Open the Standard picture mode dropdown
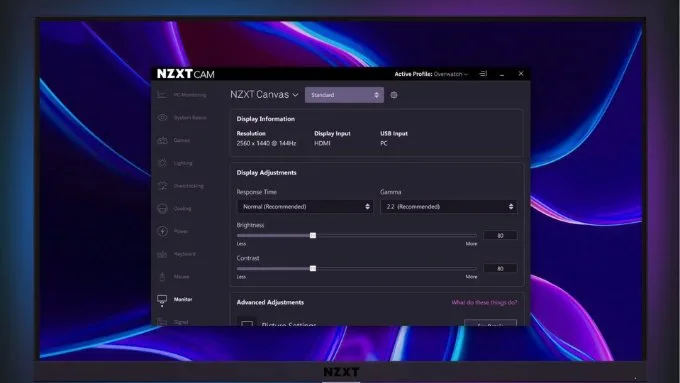Viewport: 680px width, 383px height. (344, 95)
